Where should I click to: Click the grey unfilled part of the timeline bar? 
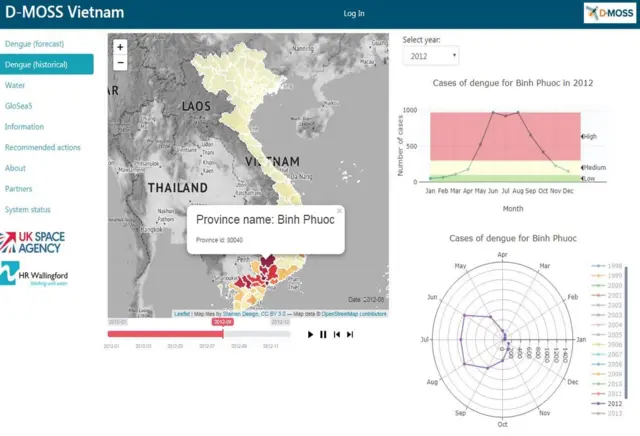(257, 334)
